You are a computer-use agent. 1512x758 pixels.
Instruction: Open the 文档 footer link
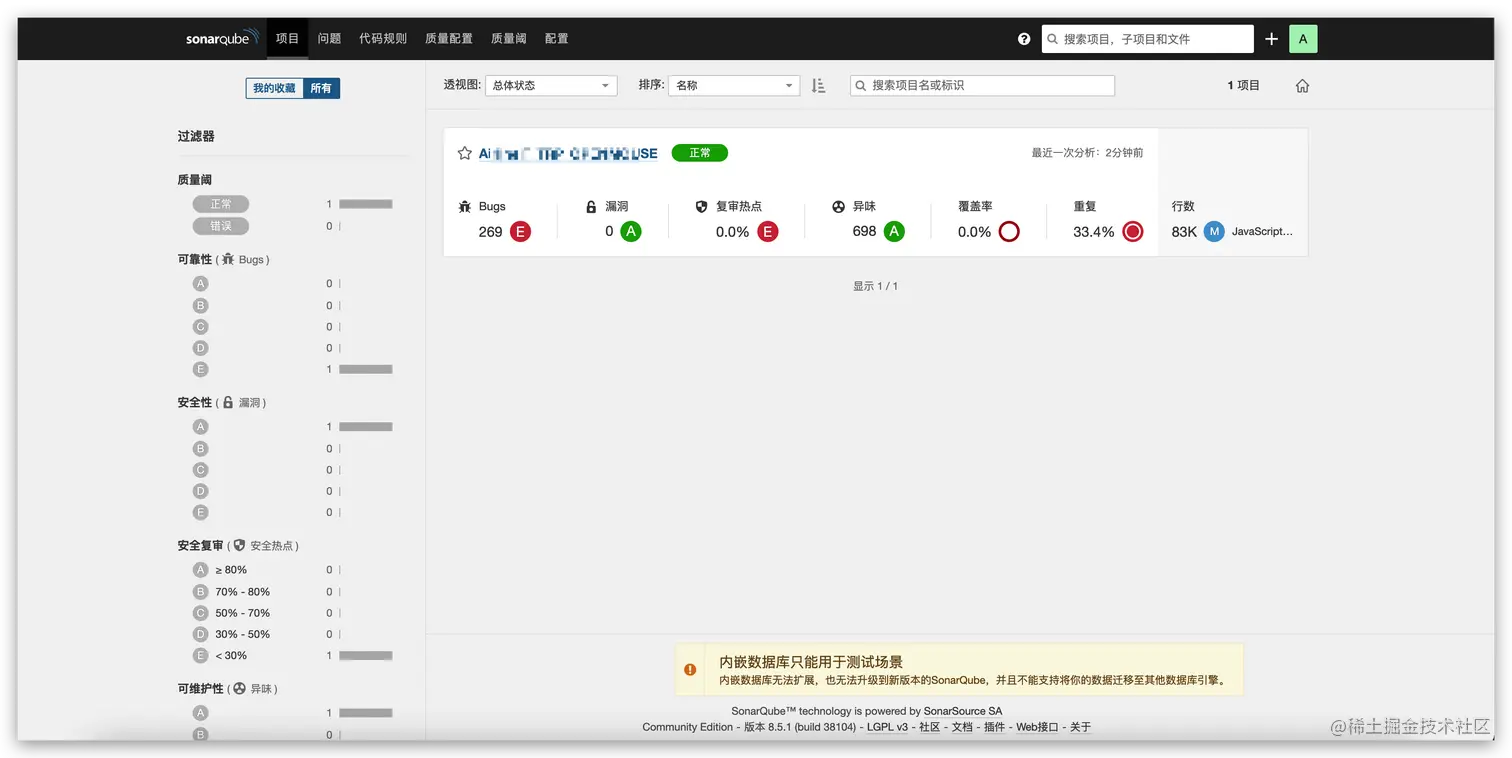962,727
